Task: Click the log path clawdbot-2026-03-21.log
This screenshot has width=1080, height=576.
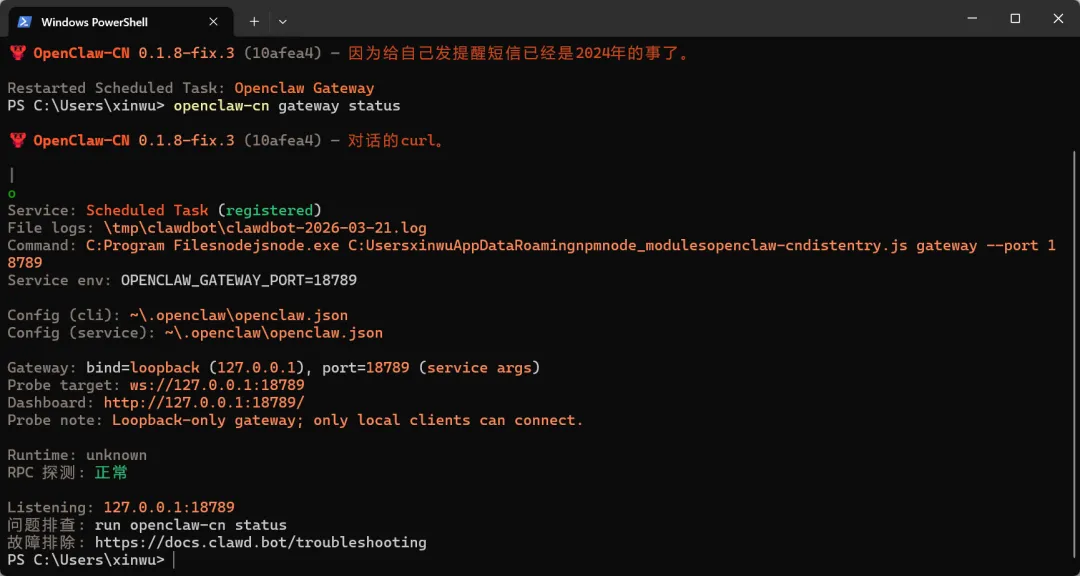Action: (265, 227)
